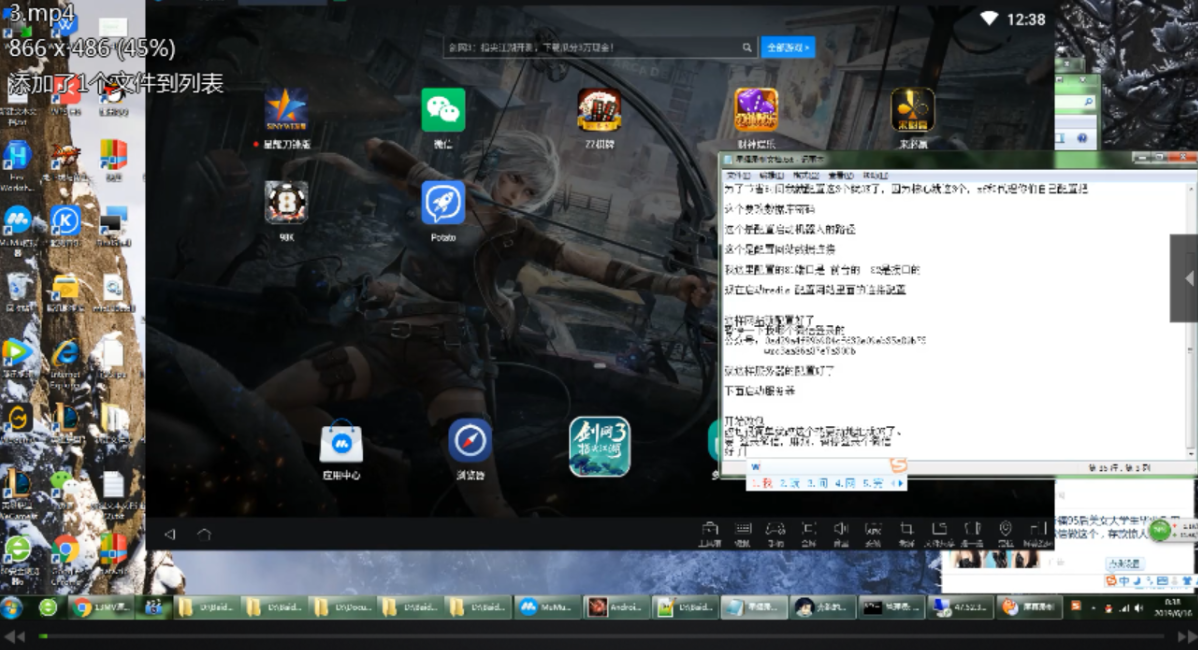Open the second menu in Notepad menu bar
The image size is (1198, 650).
pos(771,176)
